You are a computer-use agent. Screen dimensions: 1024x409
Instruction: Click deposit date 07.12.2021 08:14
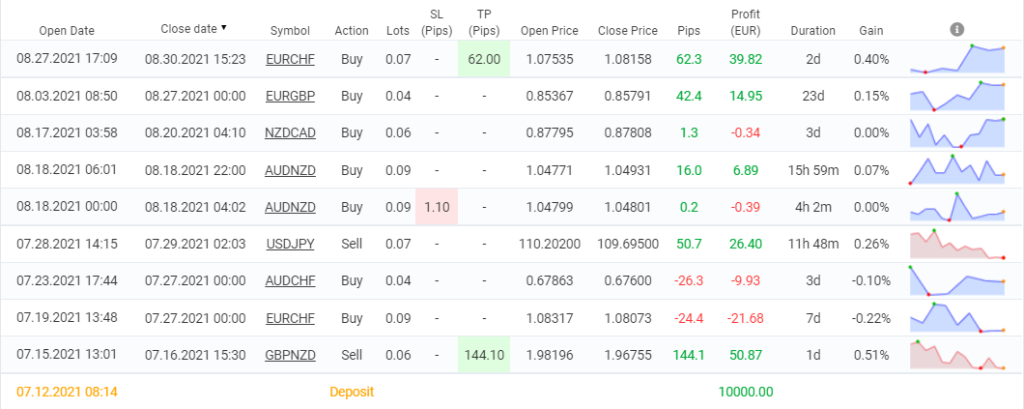point(67,392)
